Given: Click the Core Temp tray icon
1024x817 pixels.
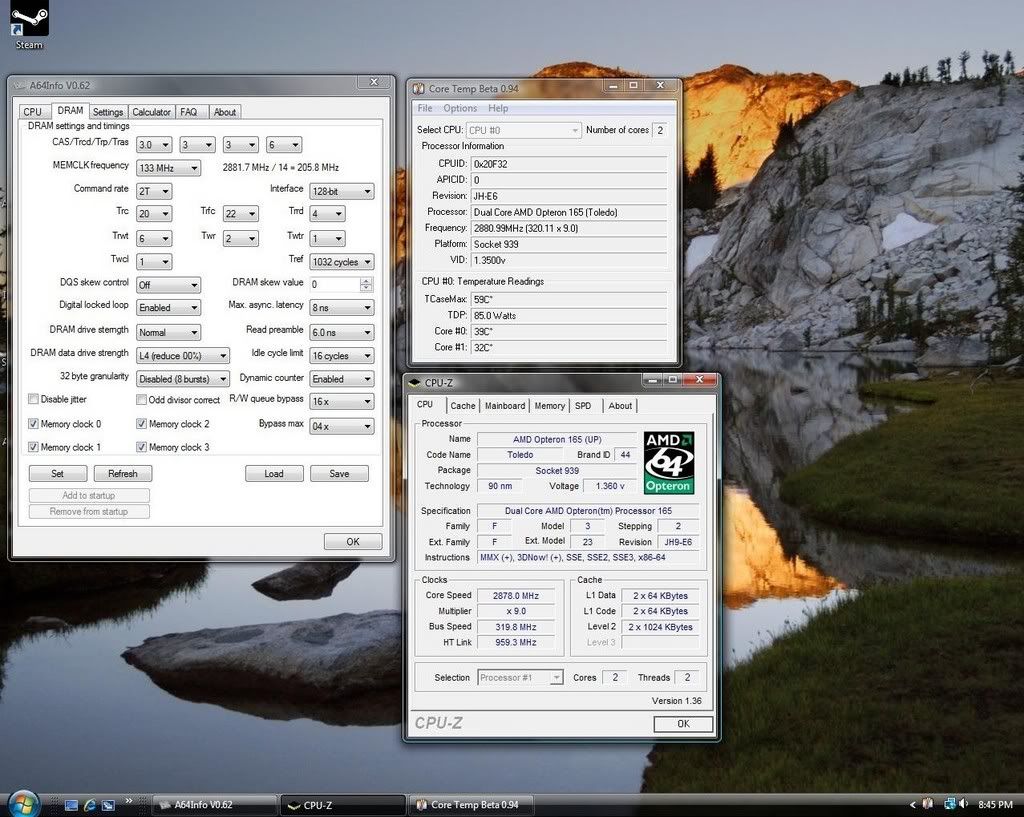Looking at the screenshot, I should pos(927,804).
